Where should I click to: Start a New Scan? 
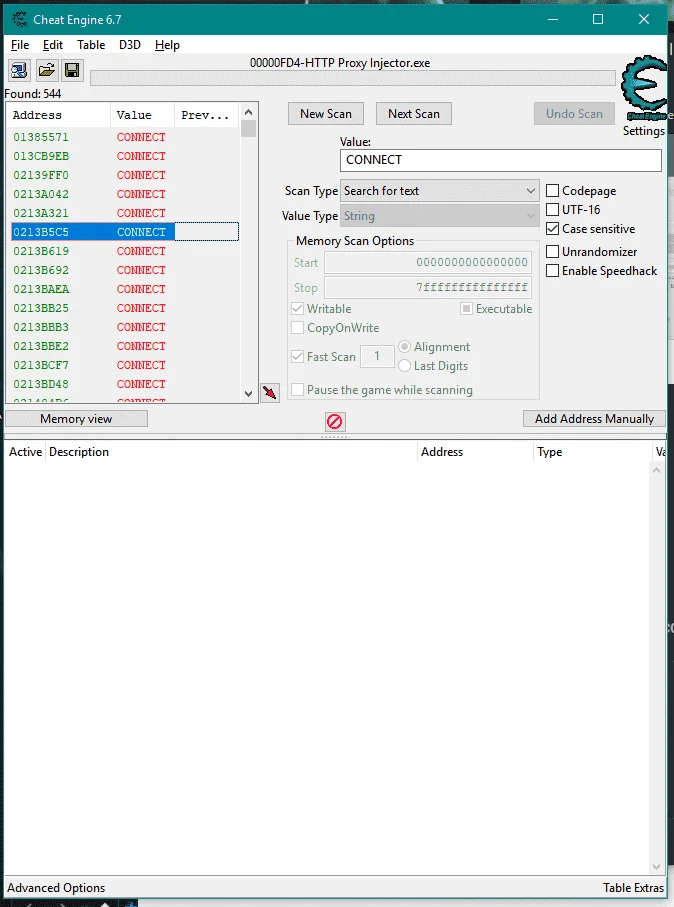[326, 114]
